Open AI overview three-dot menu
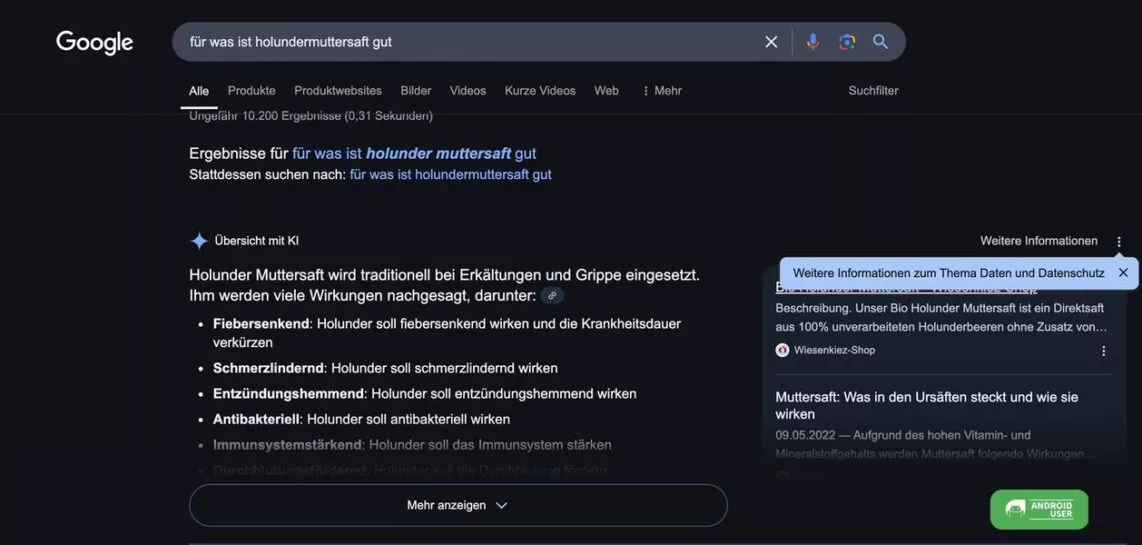1142x545 pixels. (x=1119, y=242)
